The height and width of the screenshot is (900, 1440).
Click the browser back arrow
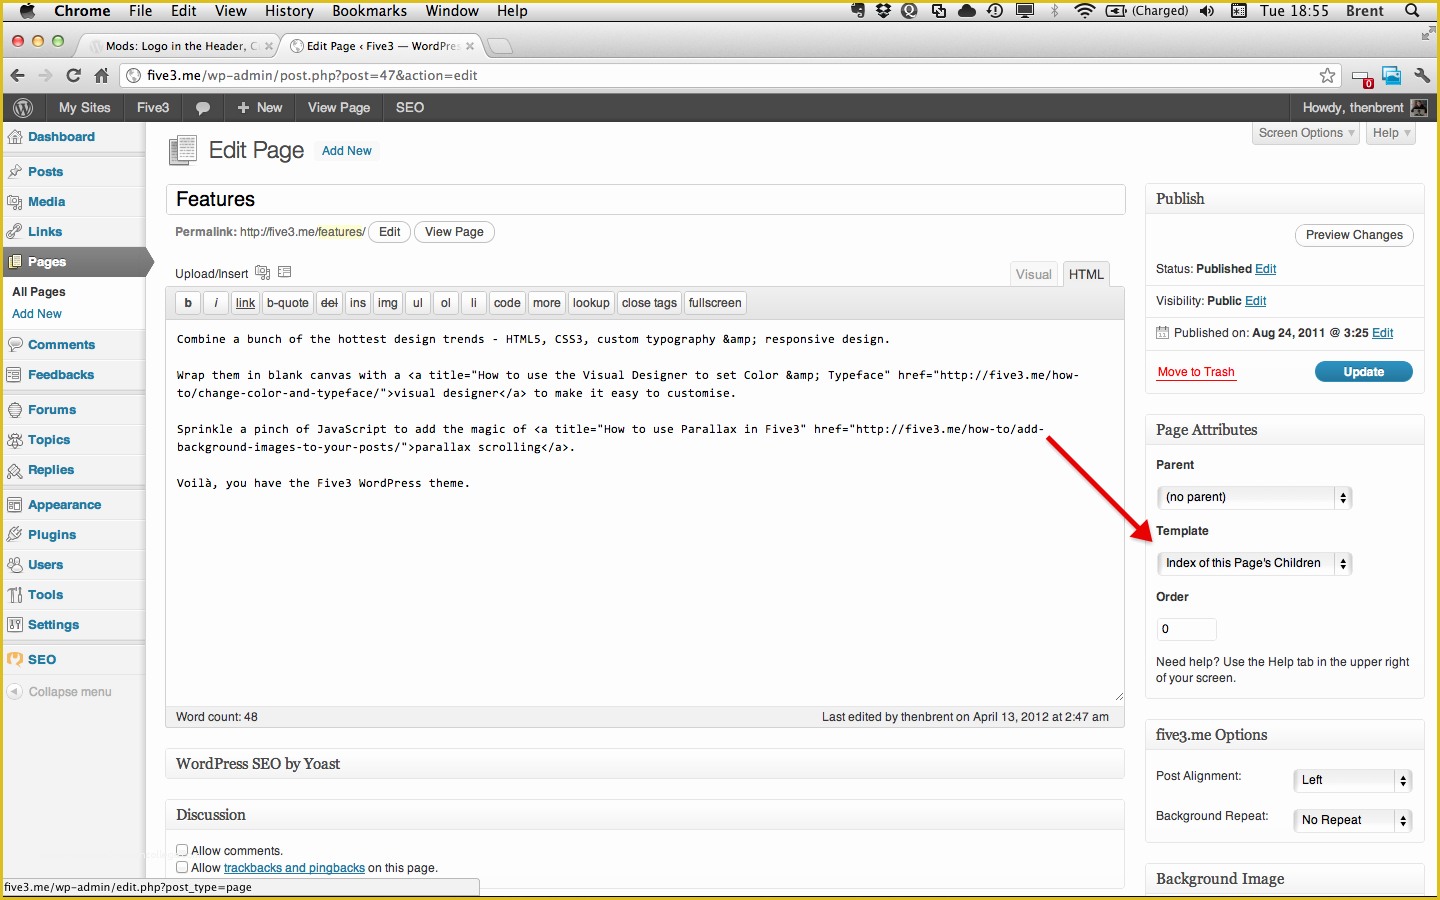[17, 75]
